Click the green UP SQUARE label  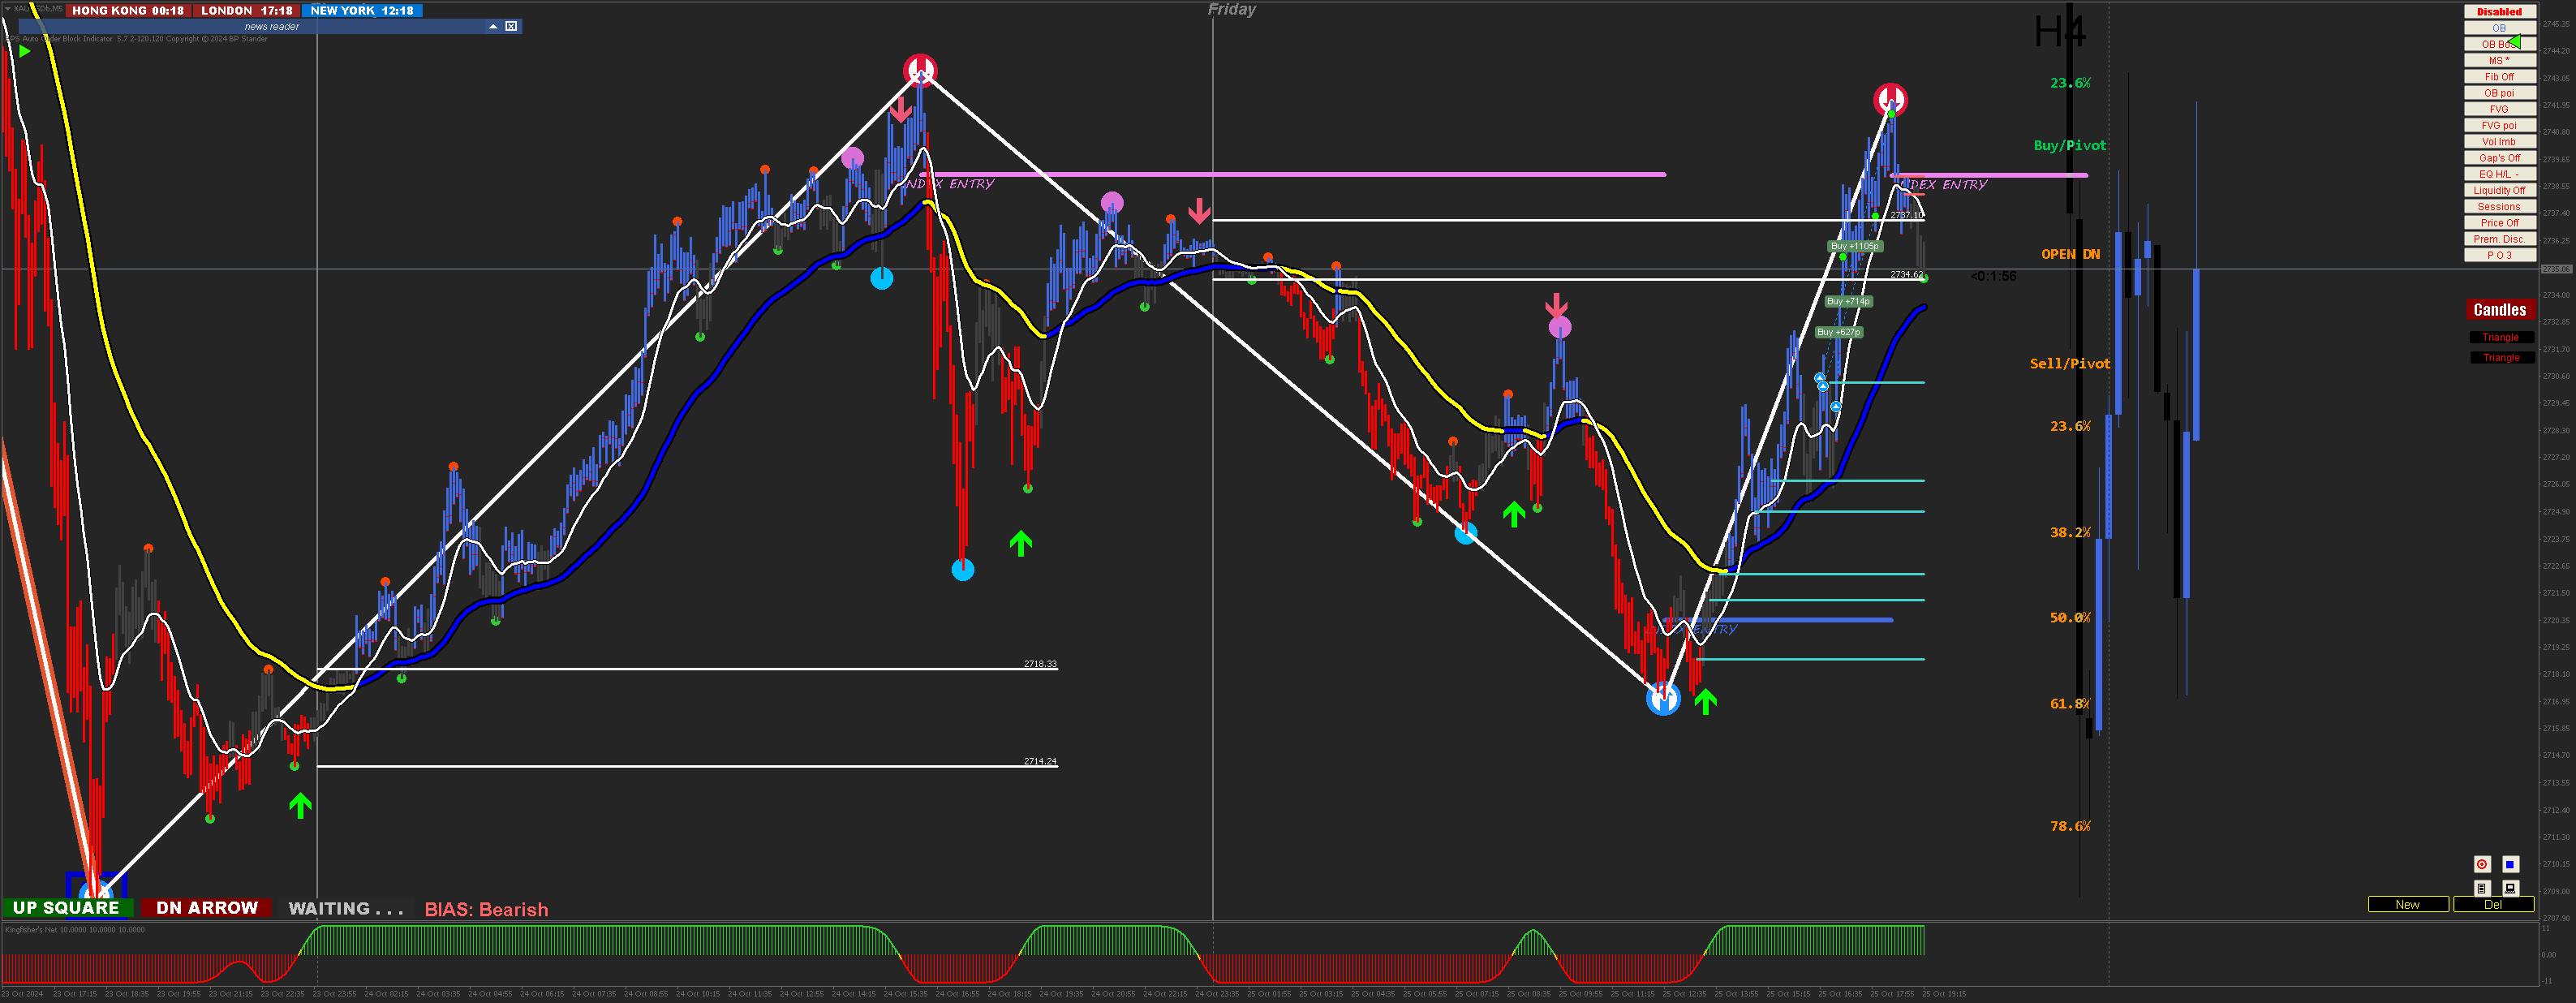pos(66,908)
